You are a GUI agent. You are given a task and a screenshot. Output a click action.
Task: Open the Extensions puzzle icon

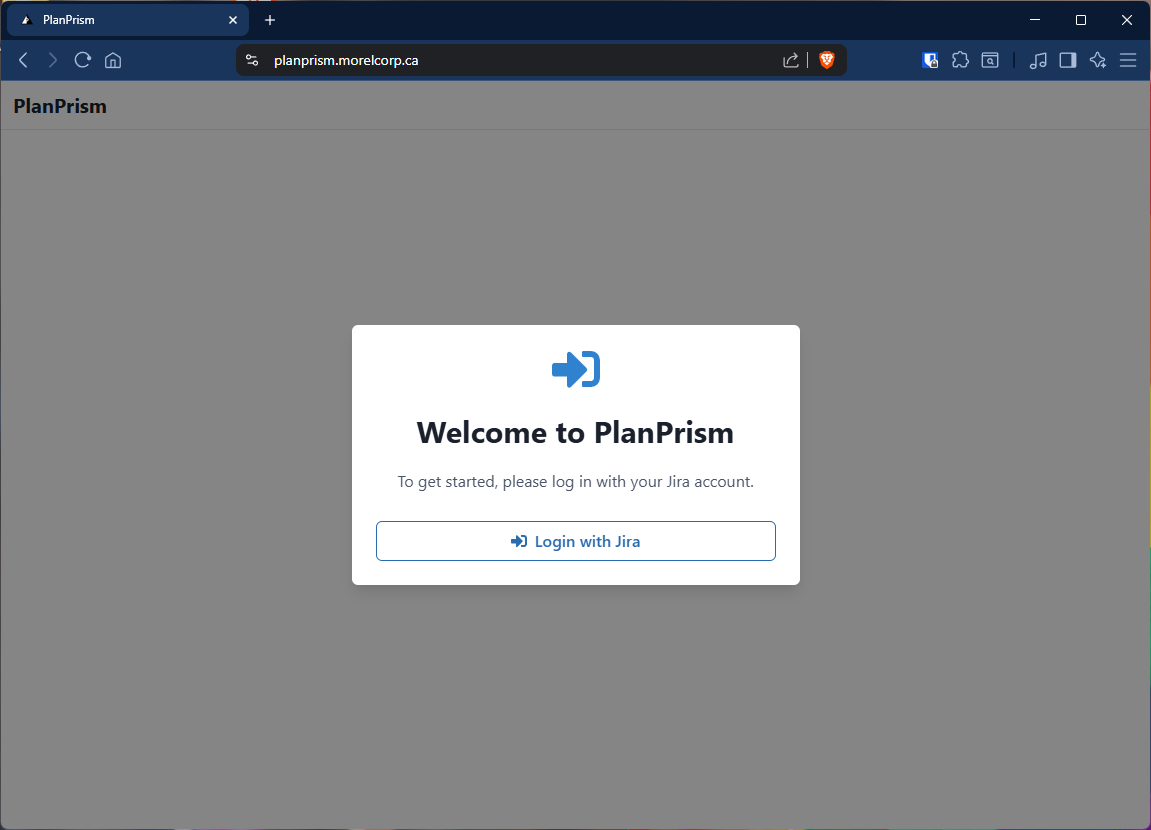960,60
